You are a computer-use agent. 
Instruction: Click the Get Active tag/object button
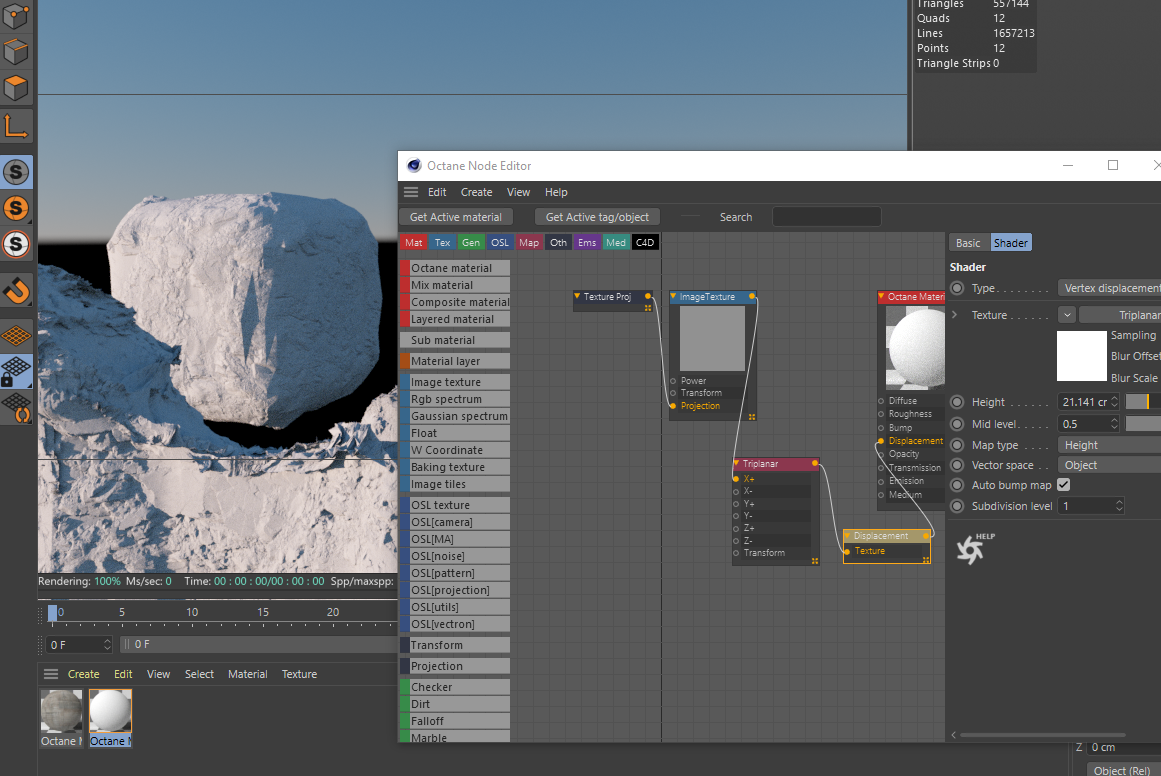(x=597, y=217)
